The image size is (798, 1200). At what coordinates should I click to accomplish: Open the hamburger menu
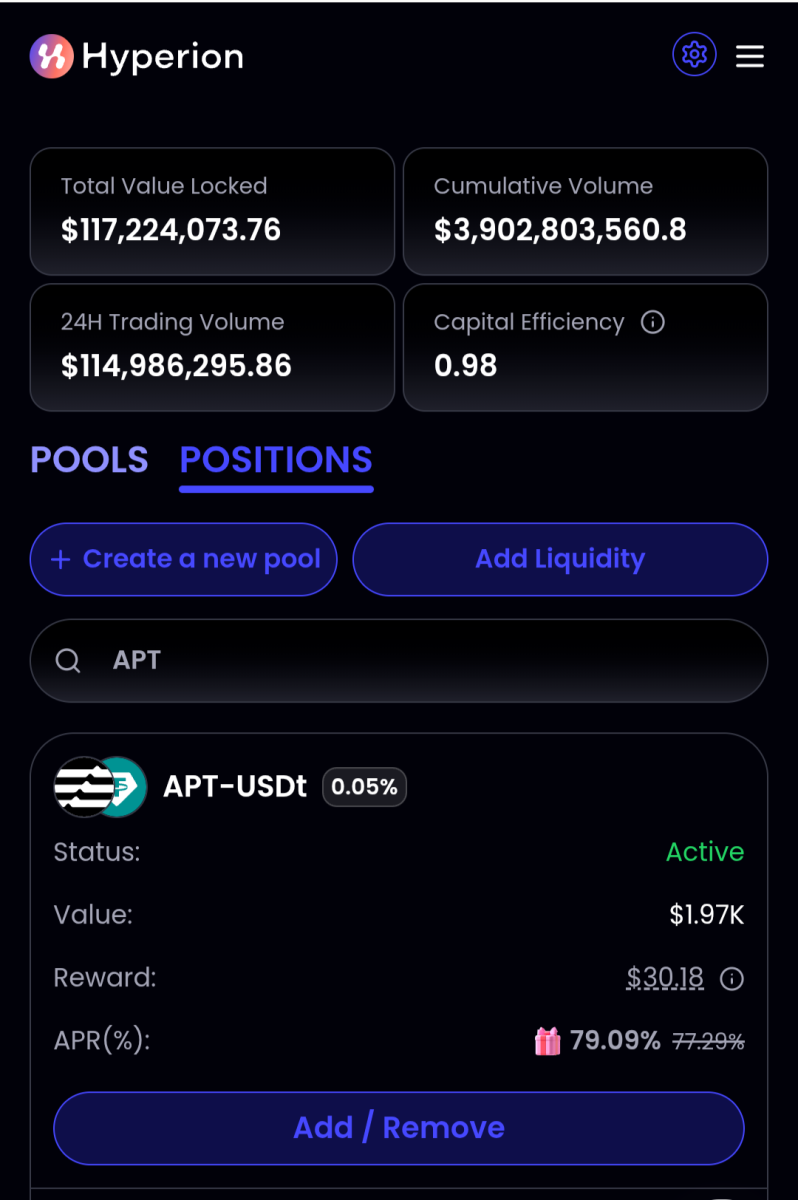click(x=750, y=56)
